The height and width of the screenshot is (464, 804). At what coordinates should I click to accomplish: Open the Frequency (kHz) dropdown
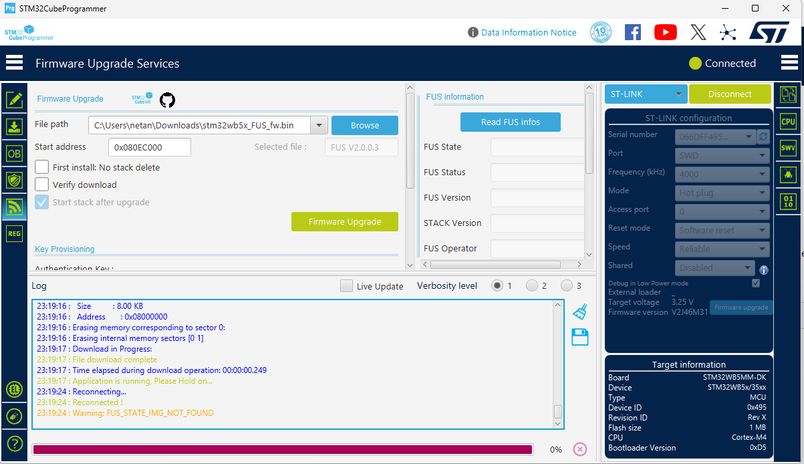722,174
